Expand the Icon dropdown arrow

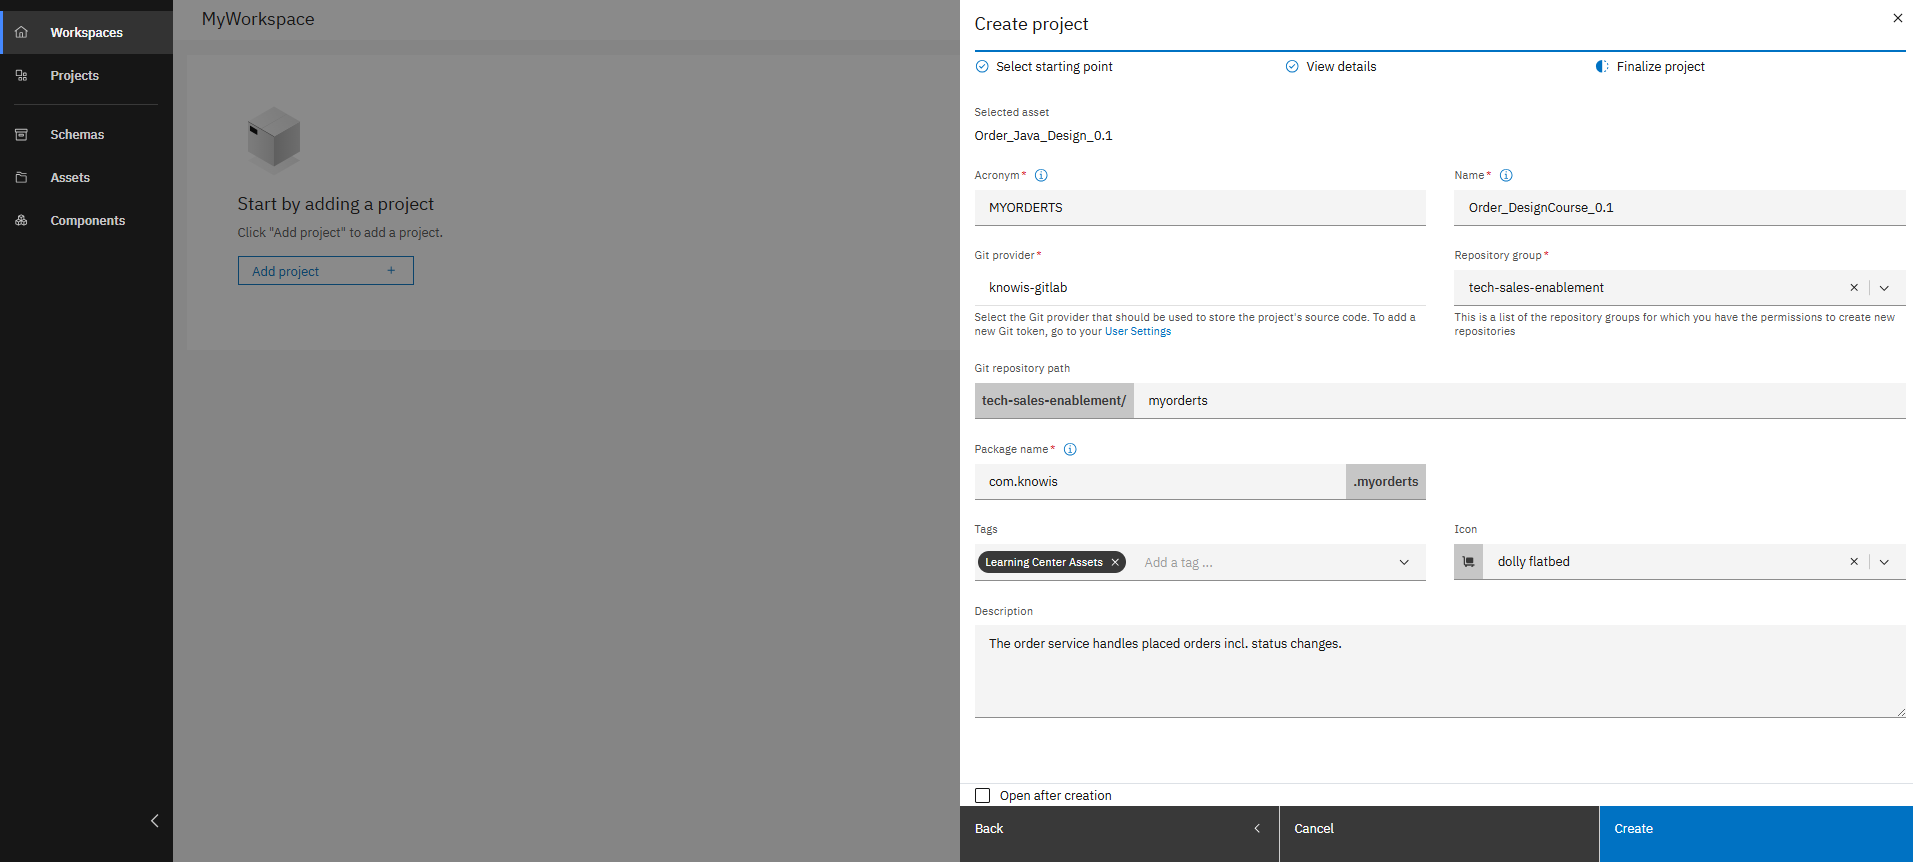pos(1885,562)
